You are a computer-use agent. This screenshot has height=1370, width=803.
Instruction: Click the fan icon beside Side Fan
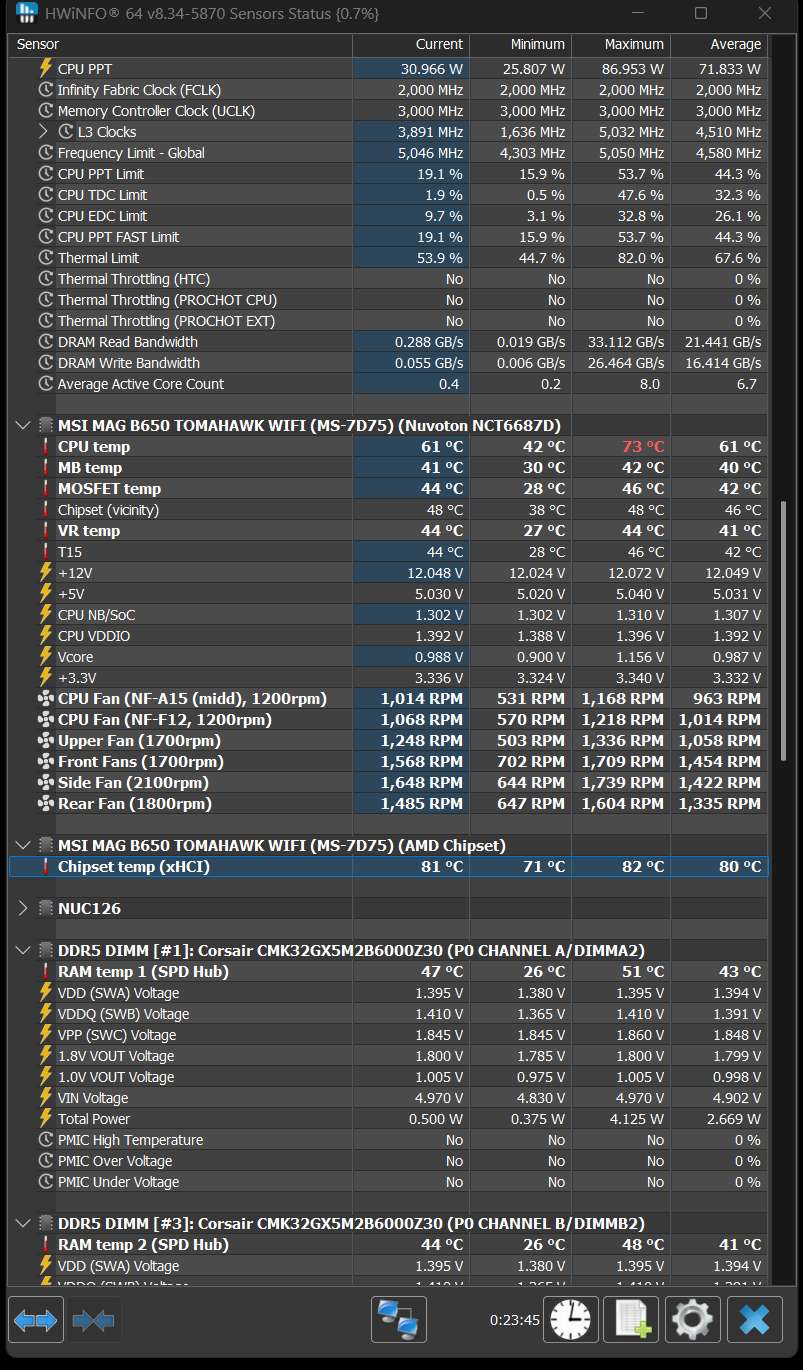point(45,783)
